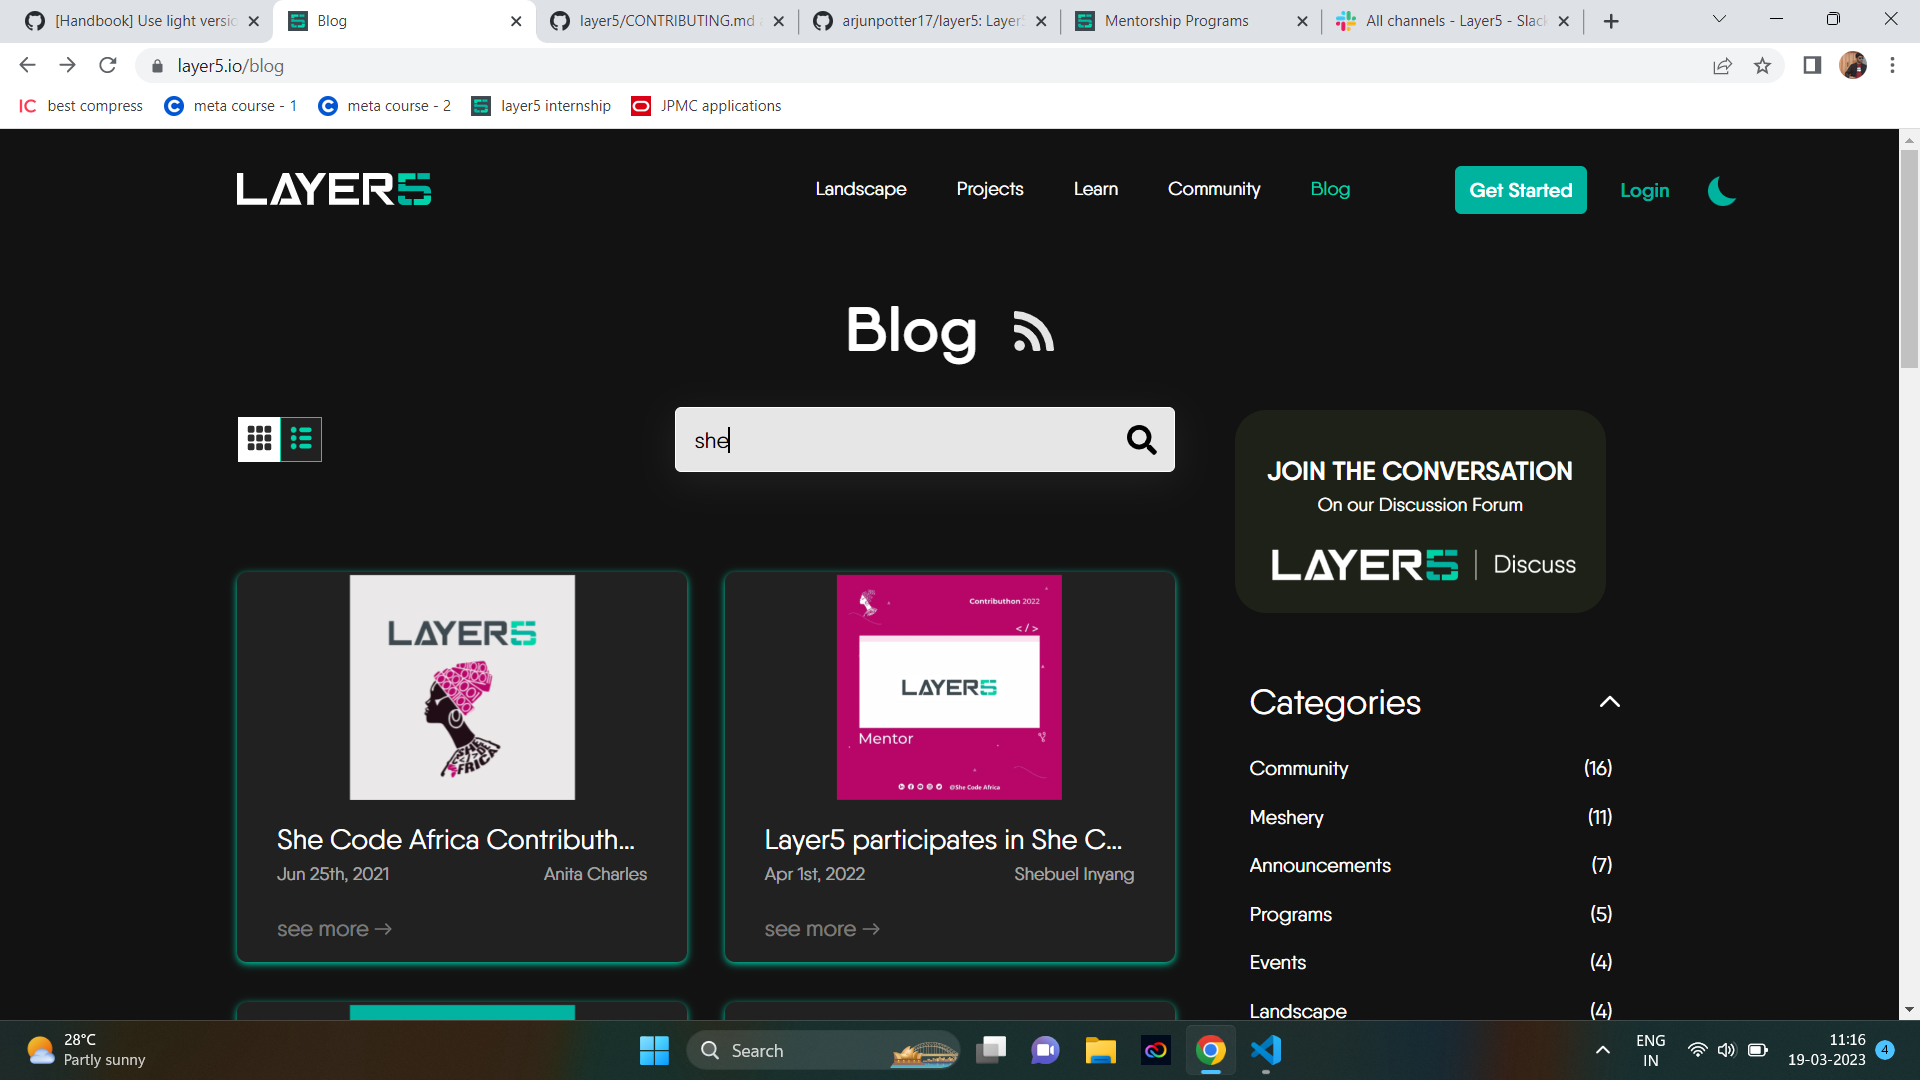
Task: Open the browser tab search chevron
Action: (x=1719, y=18)
